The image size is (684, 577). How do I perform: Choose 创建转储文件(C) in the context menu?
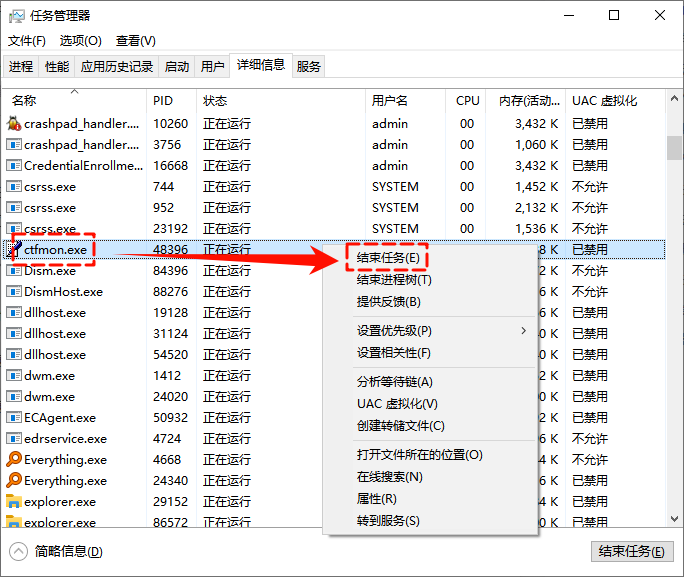point(400,426)
